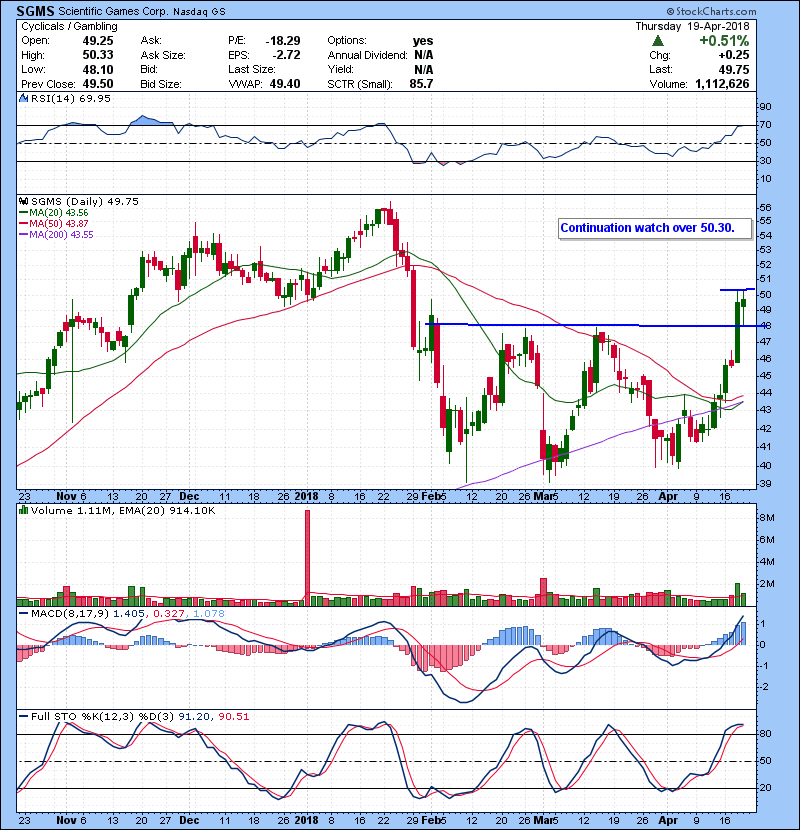Click the RSI(14) 69.95 label
This screenshot has width=800, height=830.
[x=71, y=98]
